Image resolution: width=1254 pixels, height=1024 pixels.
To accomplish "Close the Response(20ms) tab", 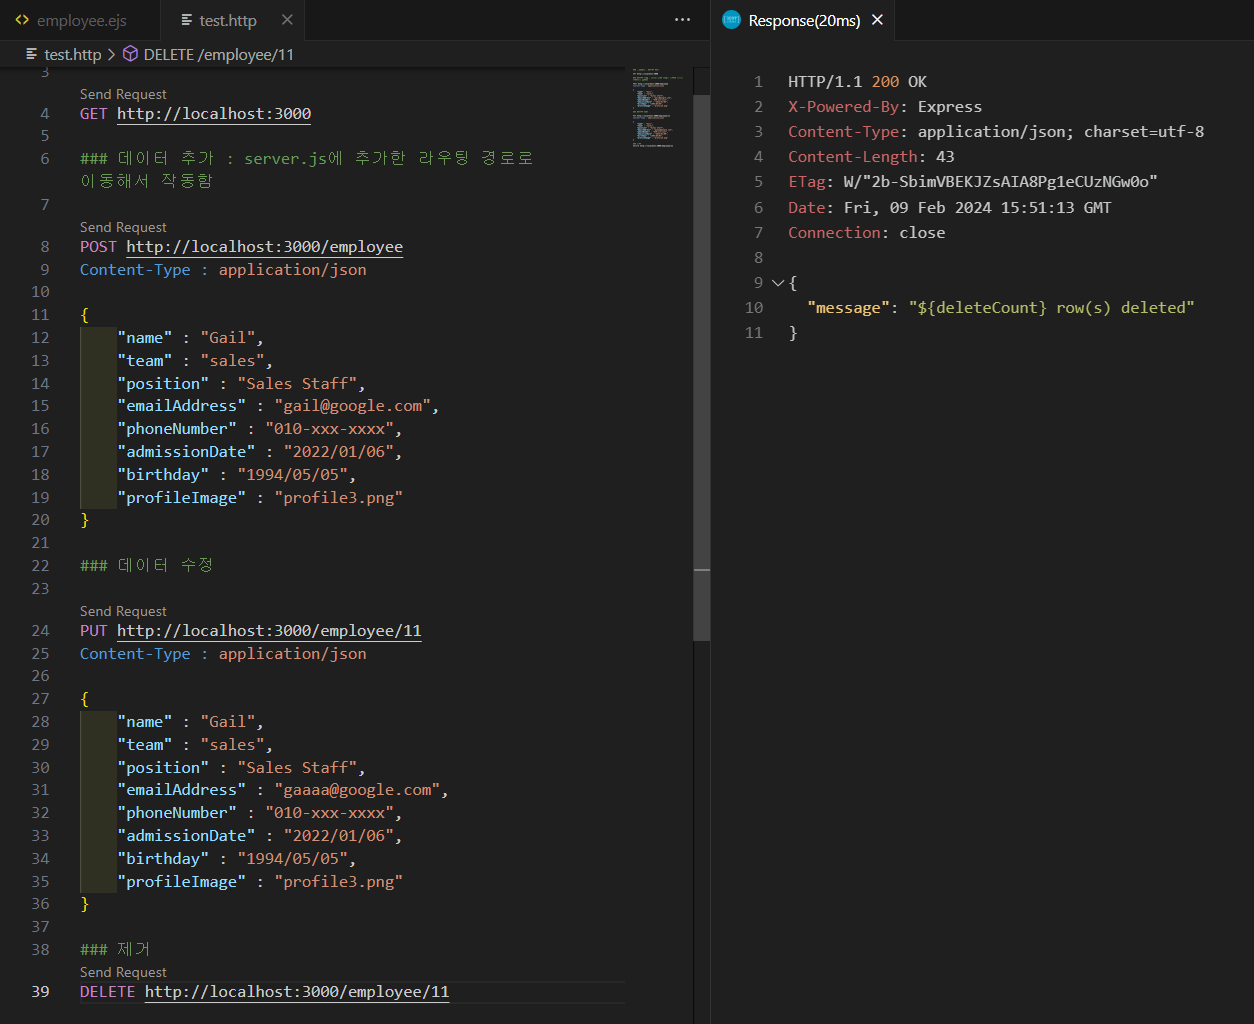I will [x=877, y=20].
